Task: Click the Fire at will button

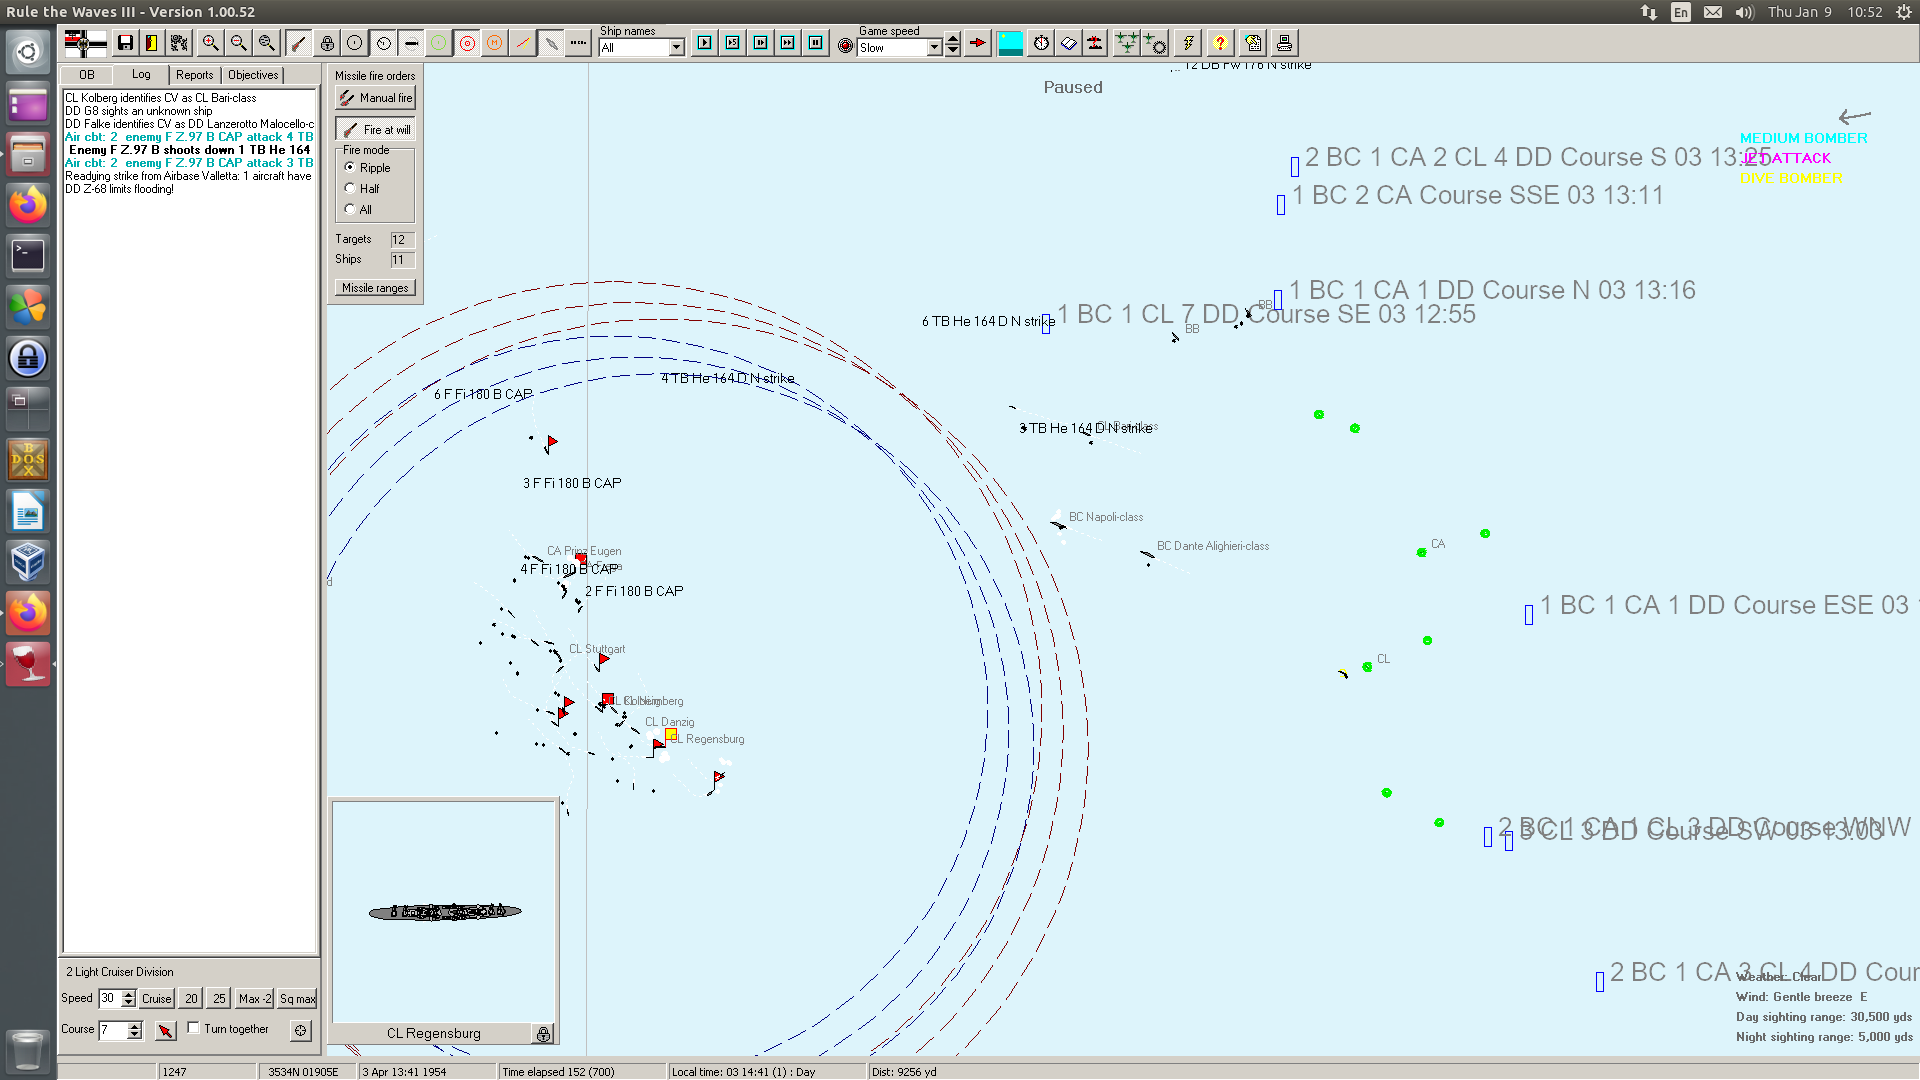Action: 375,130
